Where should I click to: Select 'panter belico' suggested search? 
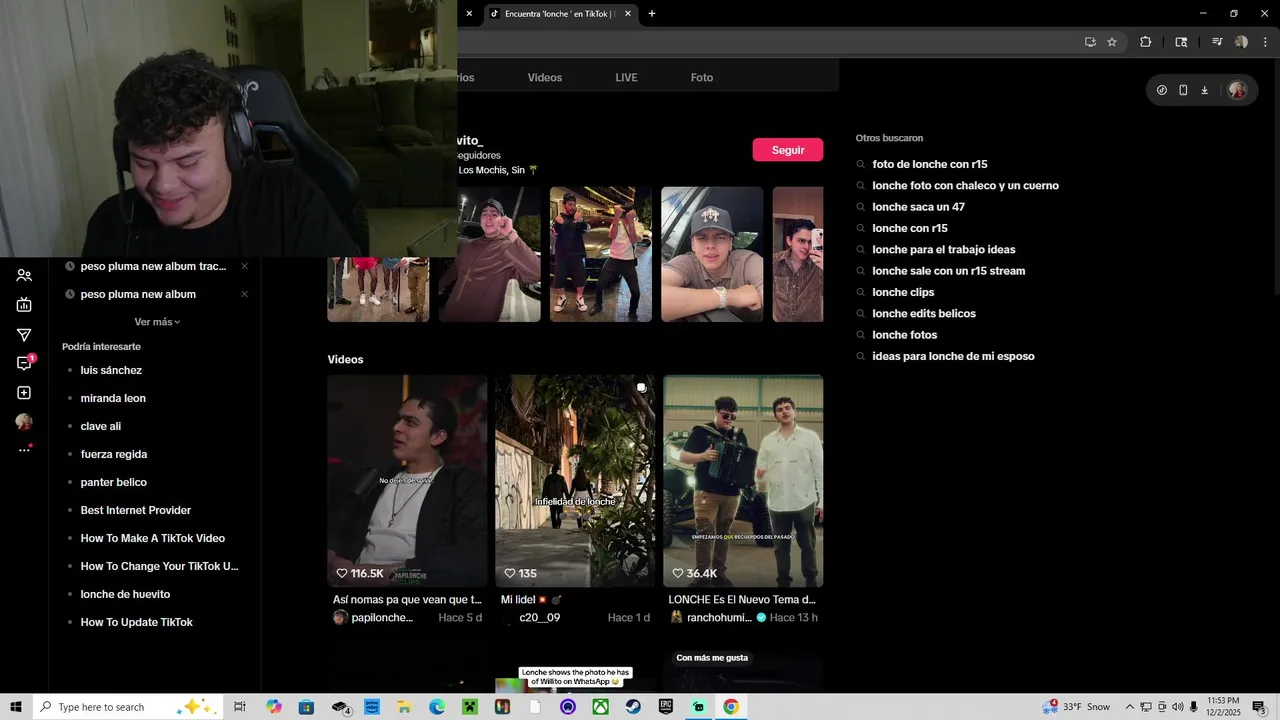click(114, 482)
